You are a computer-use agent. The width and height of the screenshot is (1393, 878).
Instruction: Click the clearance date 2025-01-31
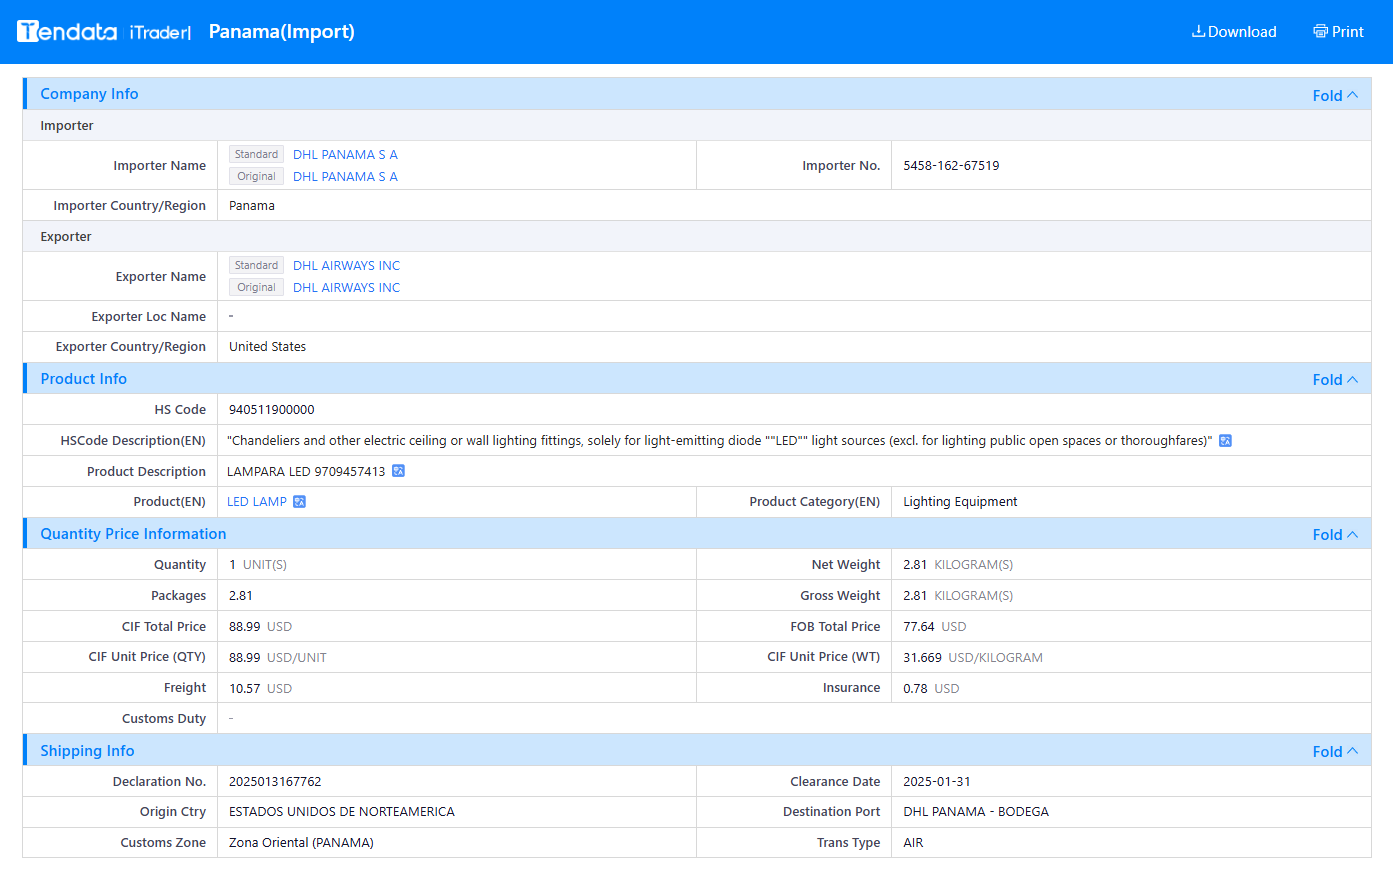point(937,782)
